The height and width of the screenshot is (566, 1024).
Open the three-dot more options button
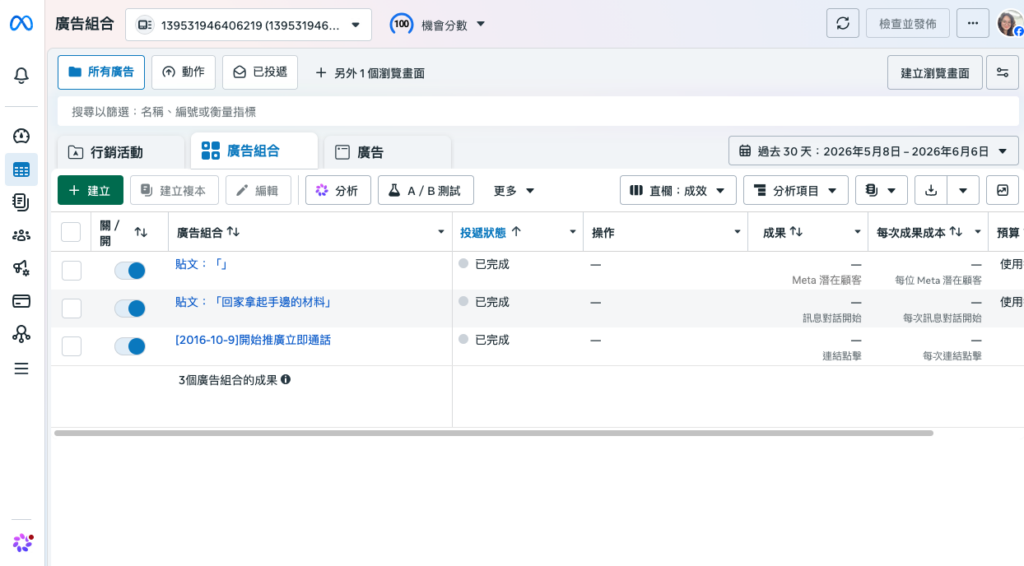[972, 24]
